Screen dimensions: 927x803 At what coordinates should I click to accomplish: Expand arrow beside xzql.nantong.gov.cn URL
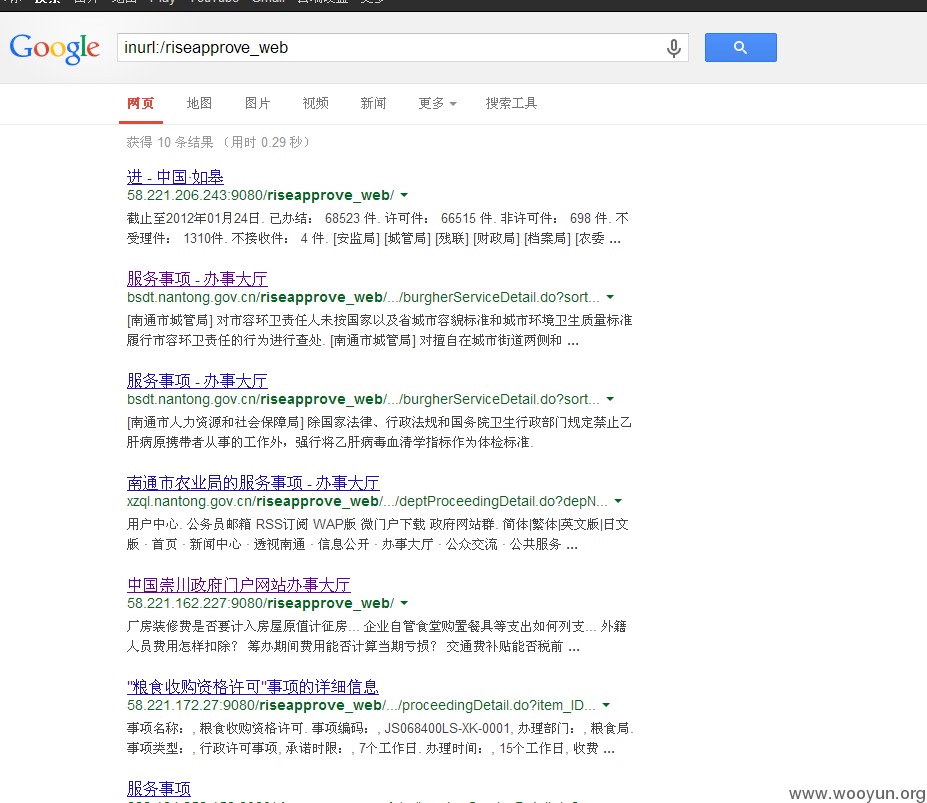click(618, 501)
